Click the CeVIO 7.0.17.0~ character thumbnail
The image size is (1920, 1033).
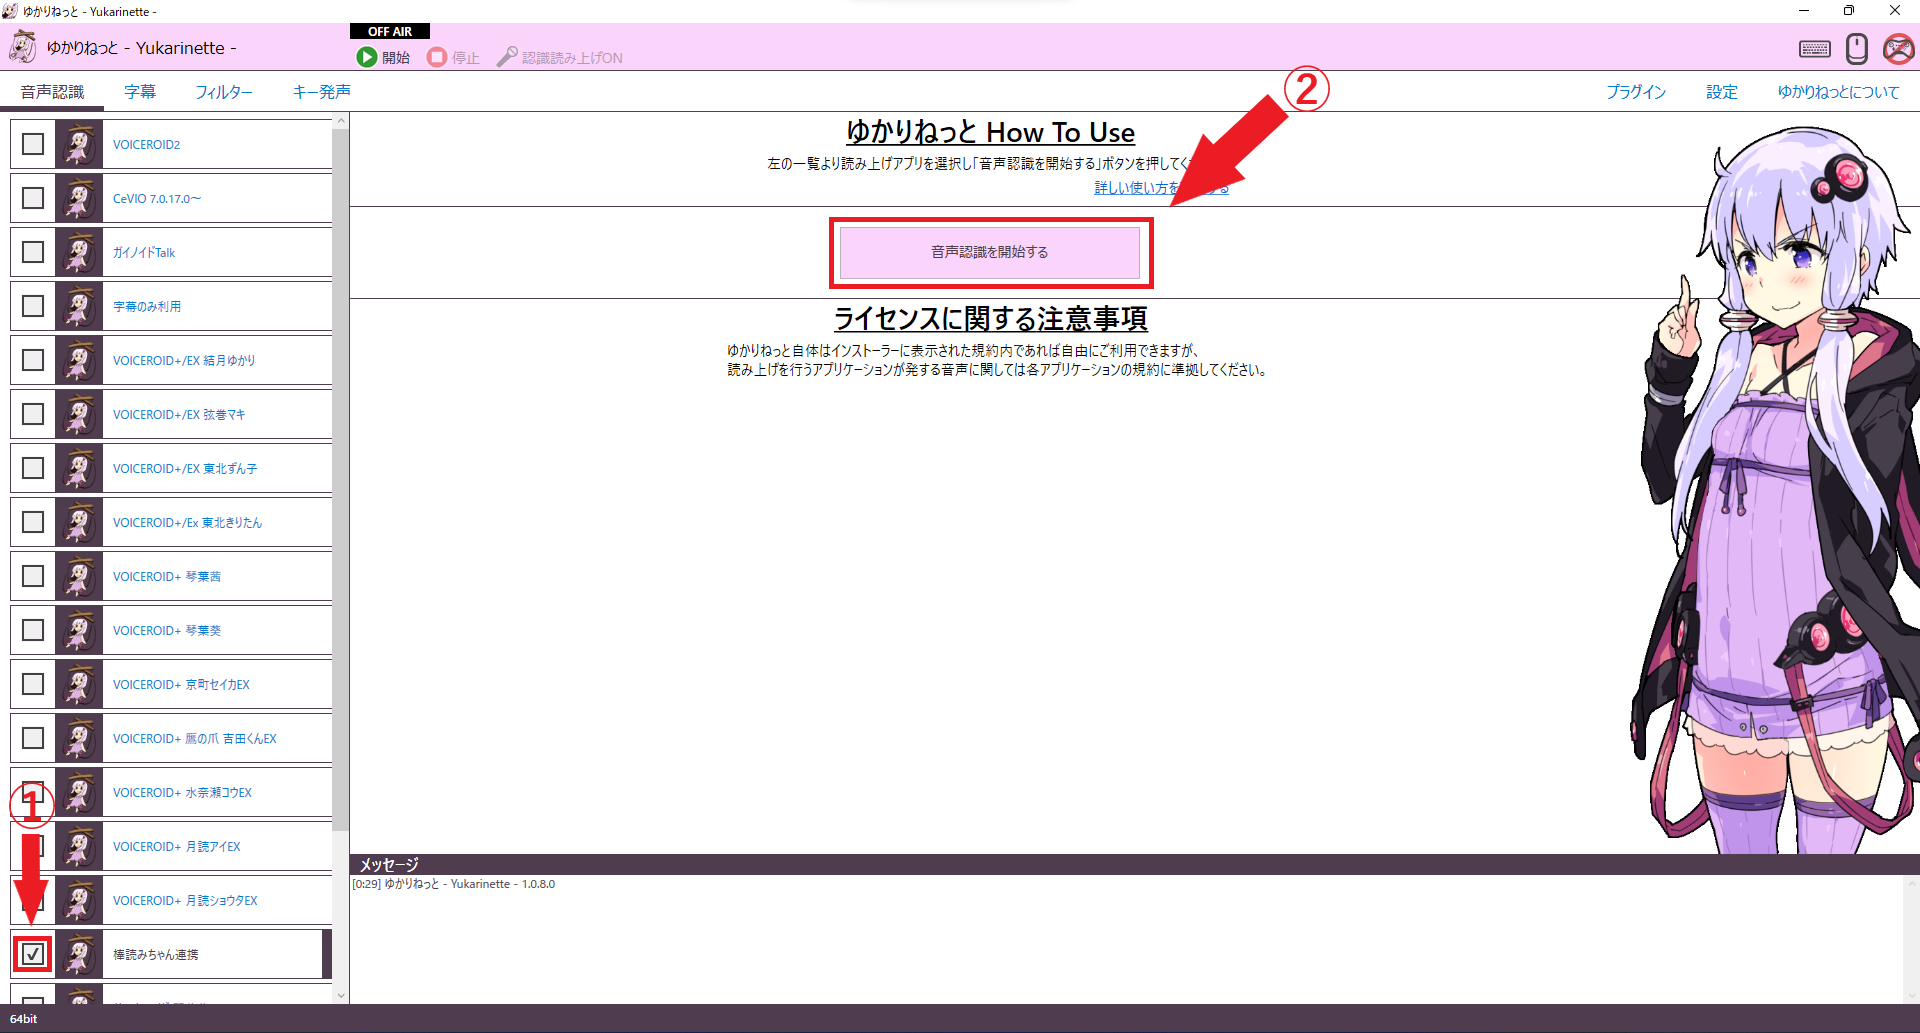point(79,198)
